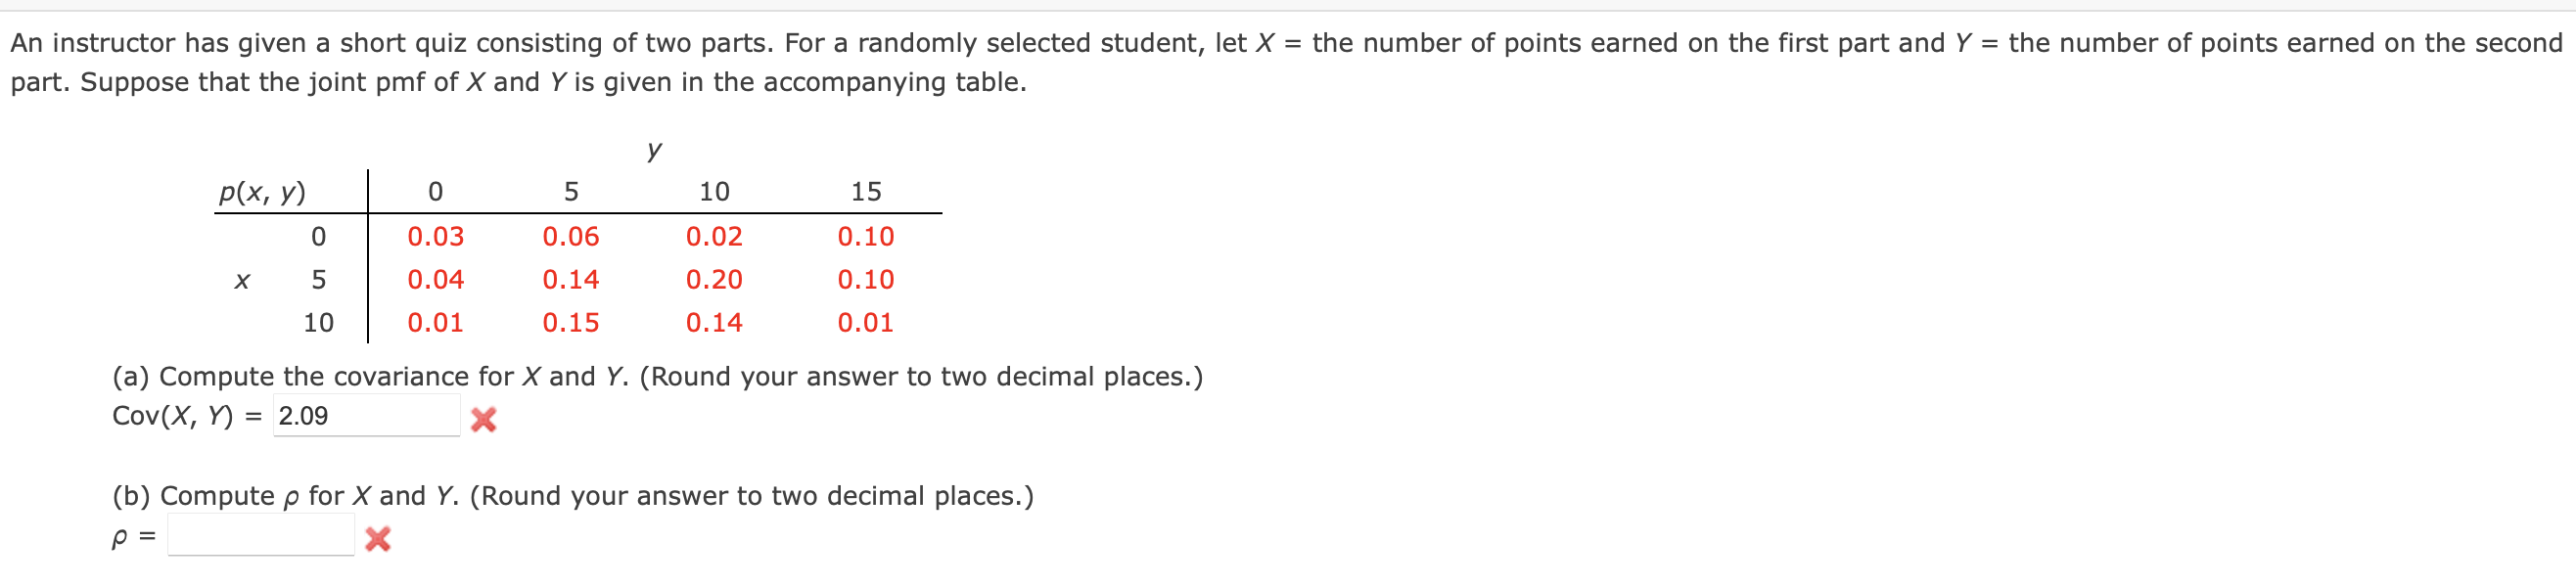This screenshot has height=587, width=2576.
Task: Click the red value 0.15 in the bottom row
Action: 571,322
